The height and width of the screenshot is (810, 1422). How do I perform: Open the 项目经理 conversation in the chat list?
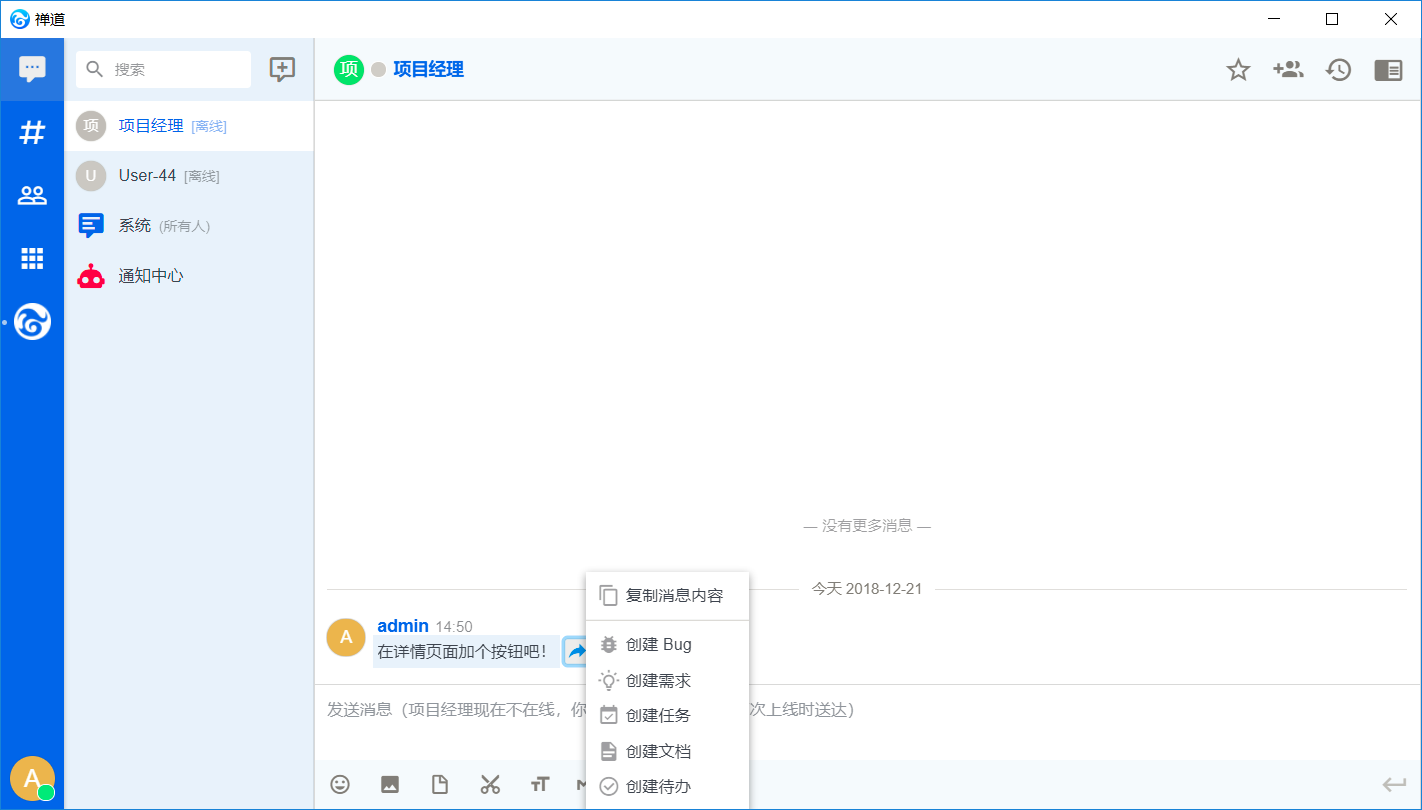point(189,126)
